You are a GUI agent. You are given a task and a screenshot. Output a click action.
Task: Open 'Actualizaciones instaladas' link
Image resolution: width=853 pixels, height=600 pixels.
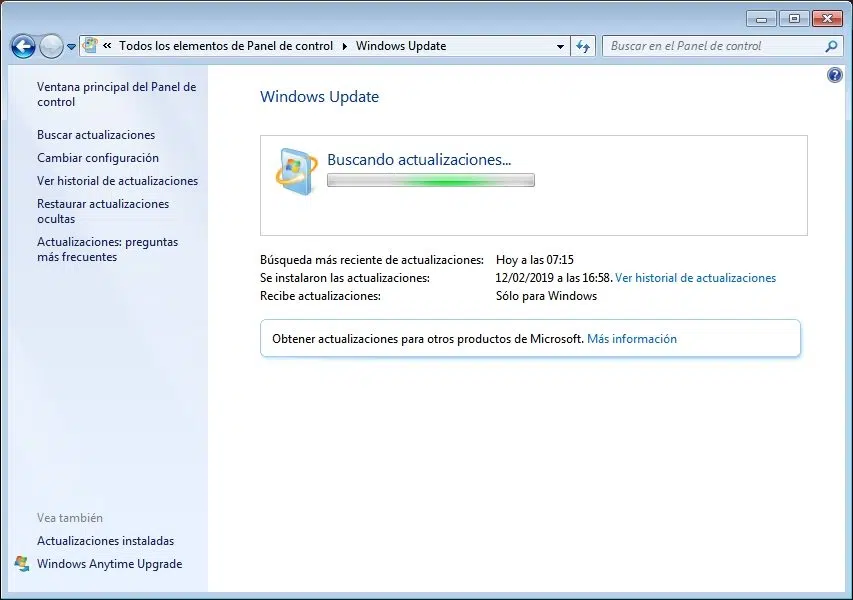(x=106, y=541)
